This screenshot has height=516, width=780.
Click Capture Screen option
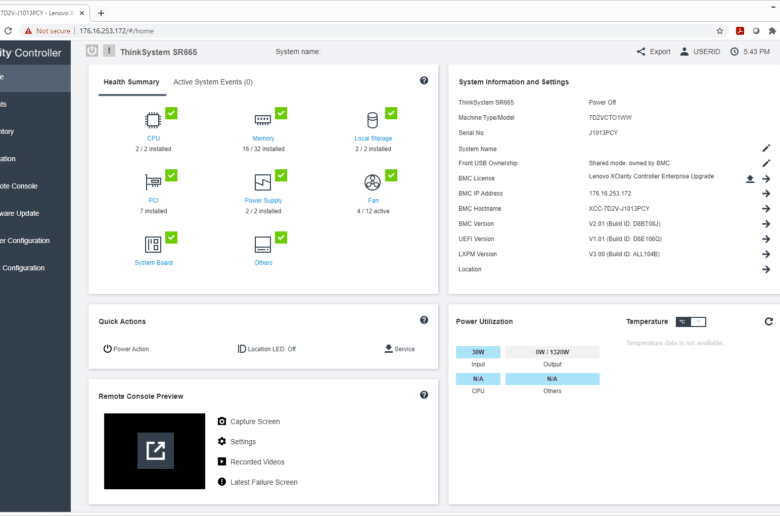pos(249,421)
